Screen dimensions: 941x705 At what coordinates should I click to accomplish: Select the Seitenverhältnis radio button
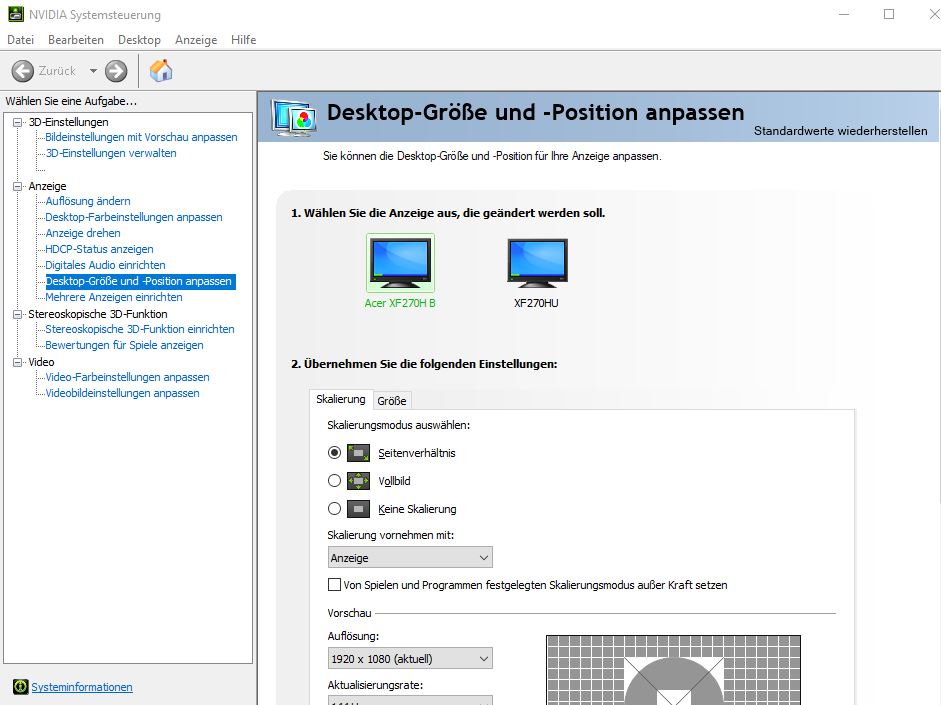pos(334,452)
